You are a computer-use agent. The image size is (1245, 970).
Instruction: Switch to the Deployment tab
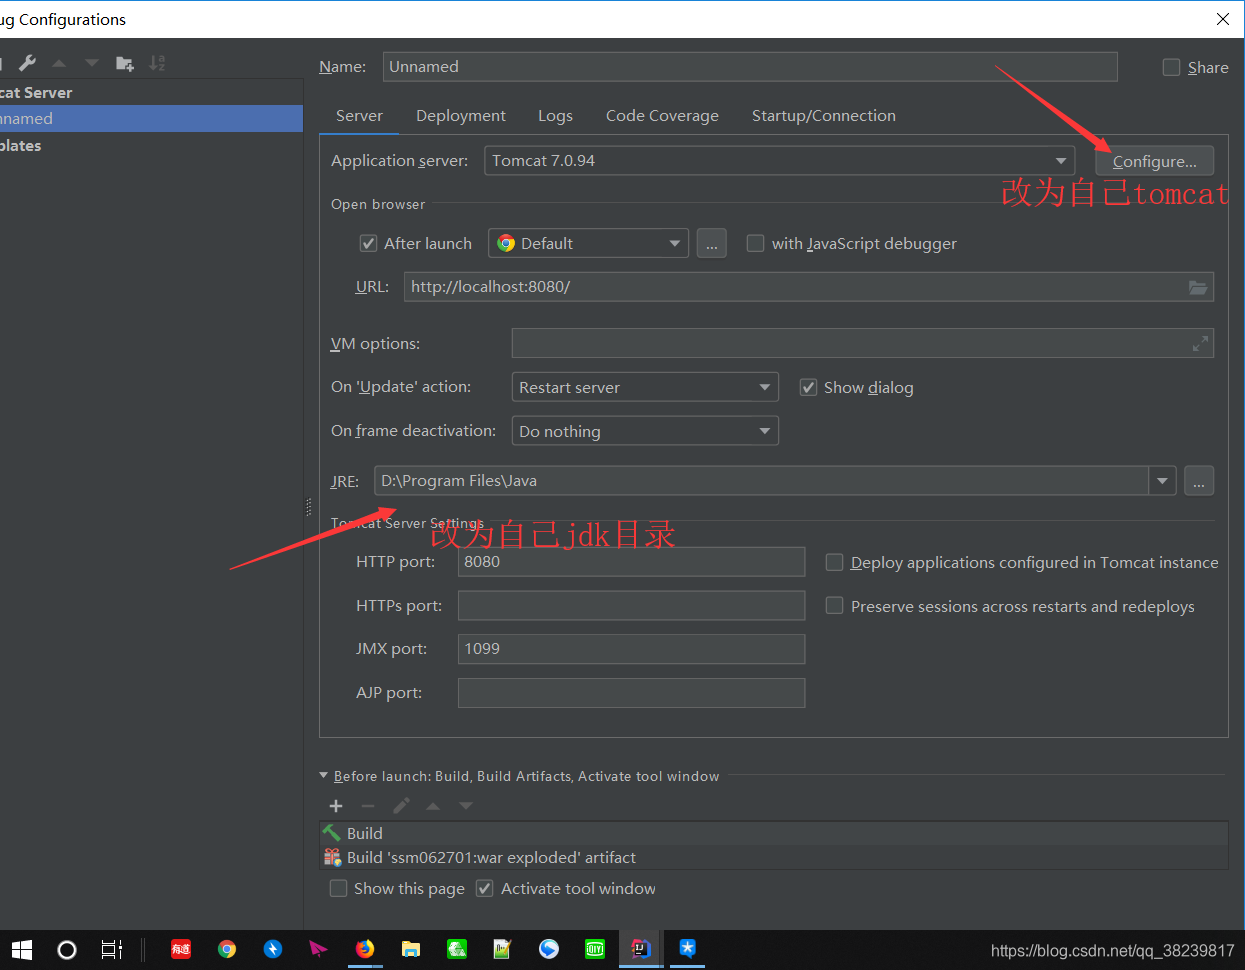[x=461, y=116]
